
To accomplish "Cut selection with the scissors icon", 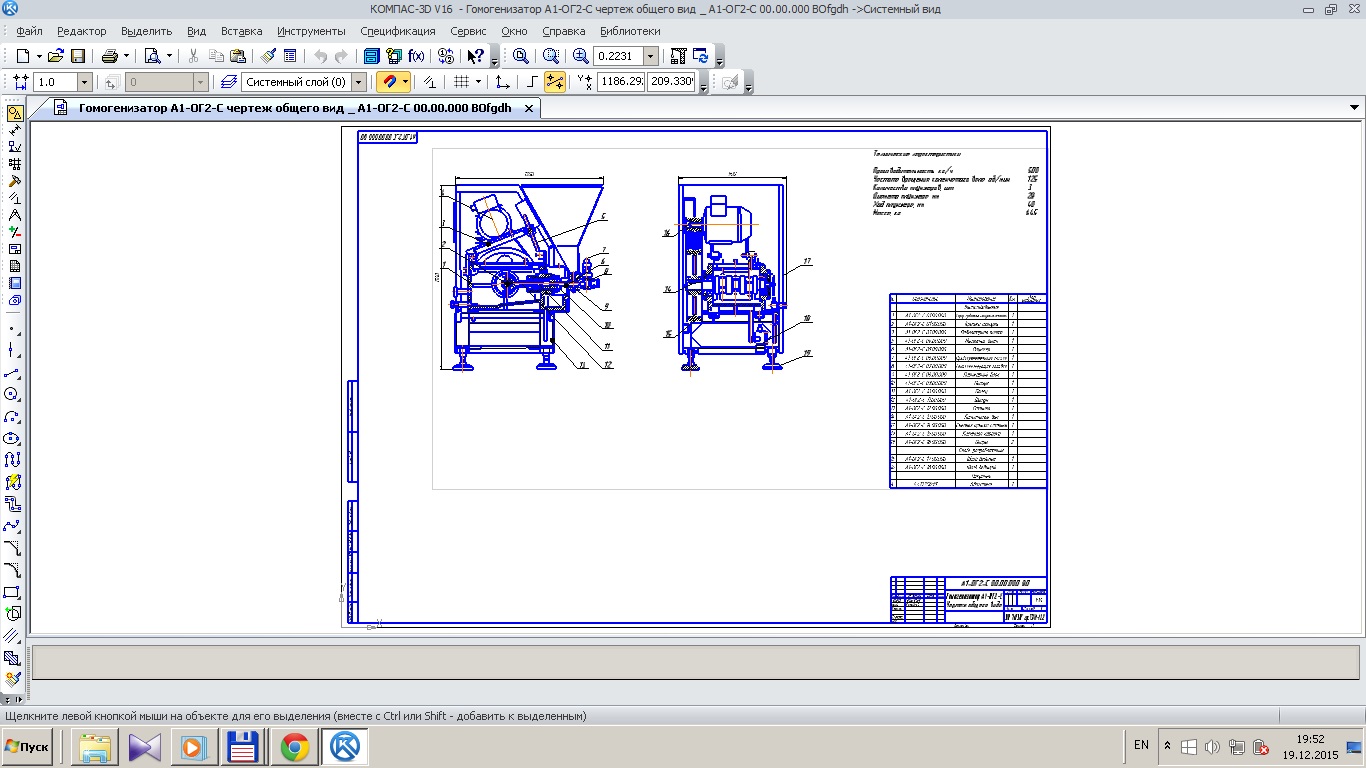I will coord(194,56).
